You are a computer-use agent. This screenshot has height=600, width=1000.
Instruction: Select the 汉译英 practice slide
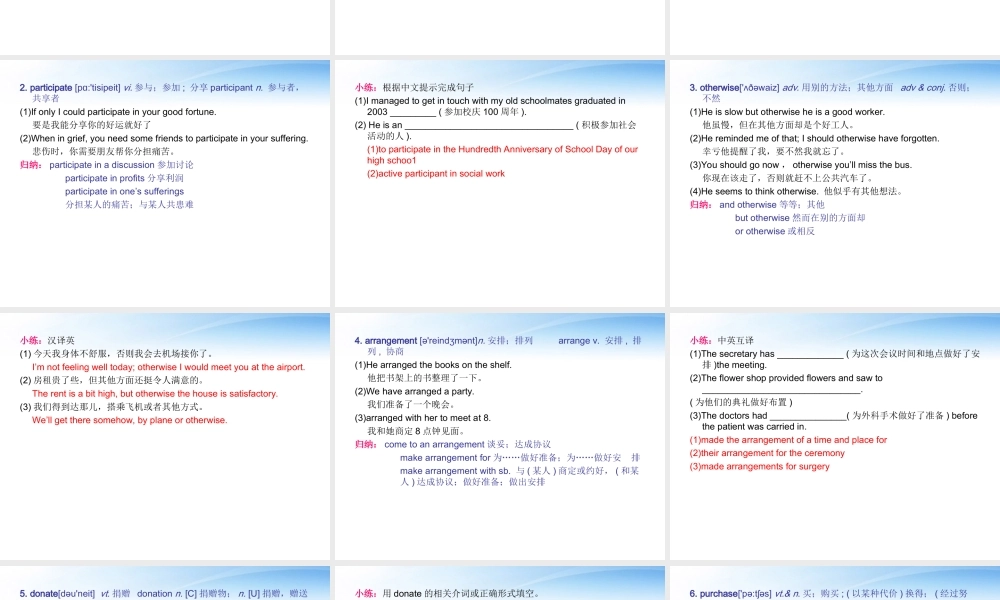pyautogui.click(x=165, y=435)
